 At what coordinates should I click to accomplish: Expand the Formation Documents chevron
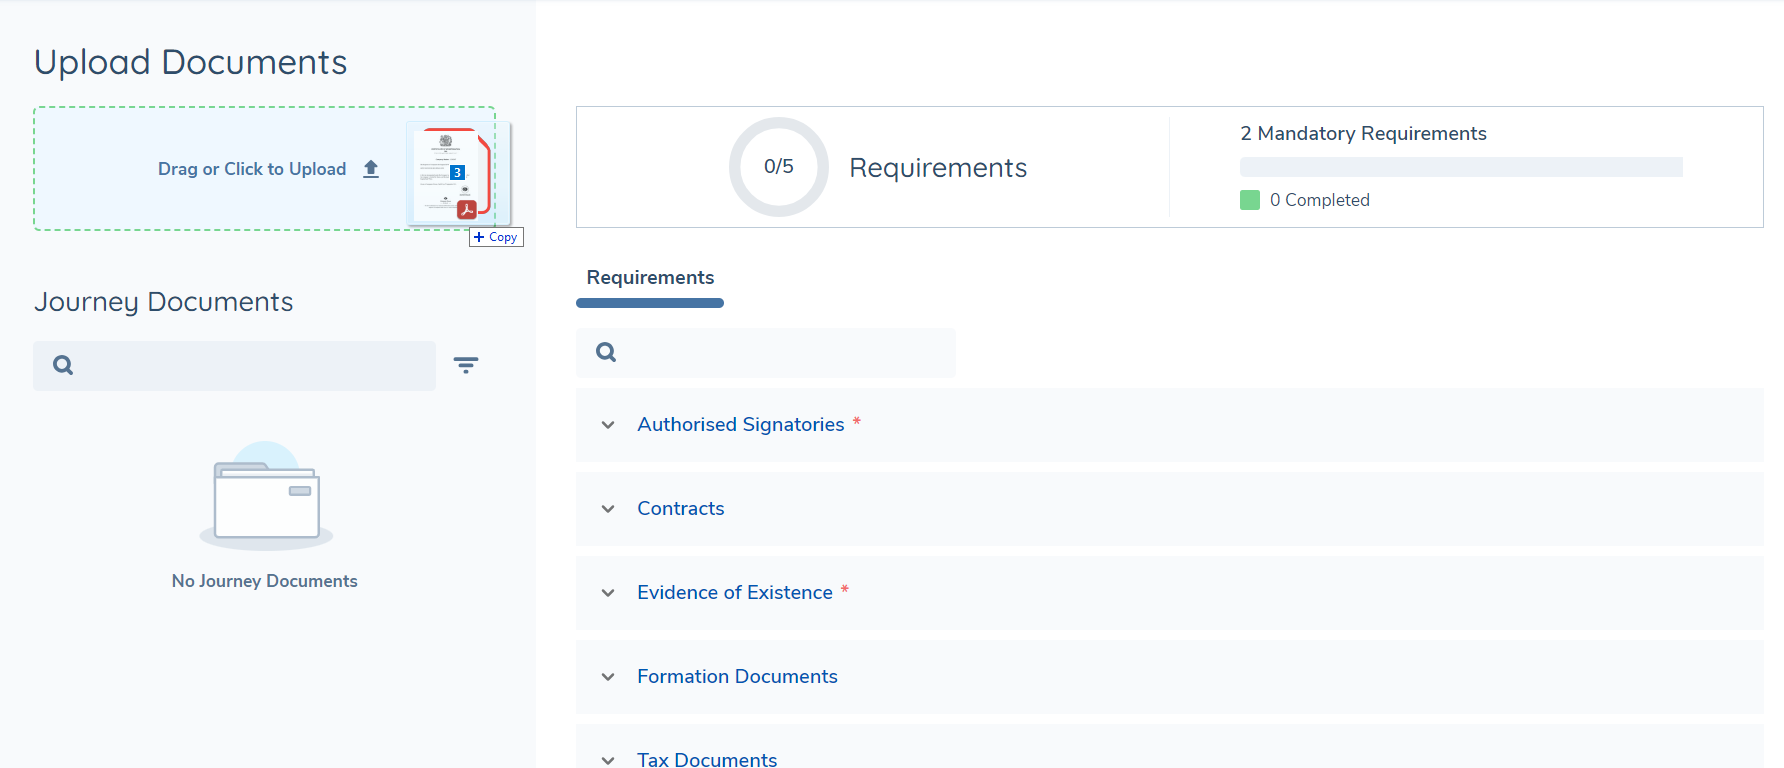click(608, 677)
